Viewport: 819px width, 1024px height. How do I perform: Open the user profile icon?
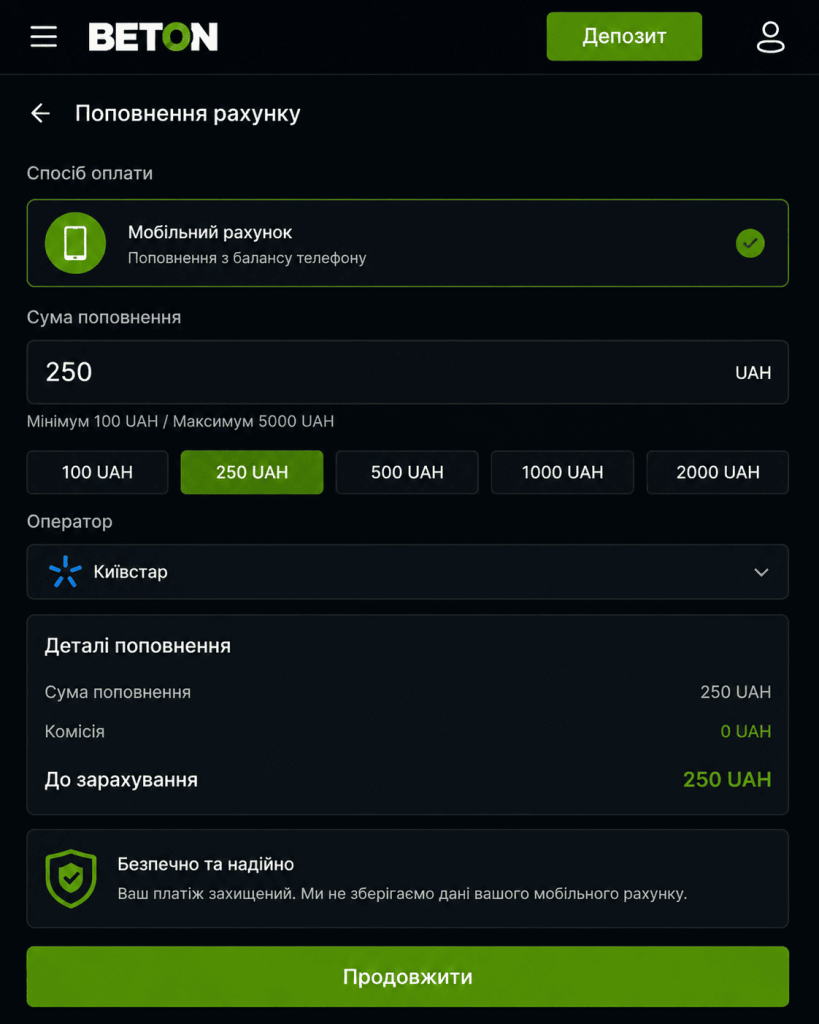[771, 37]
